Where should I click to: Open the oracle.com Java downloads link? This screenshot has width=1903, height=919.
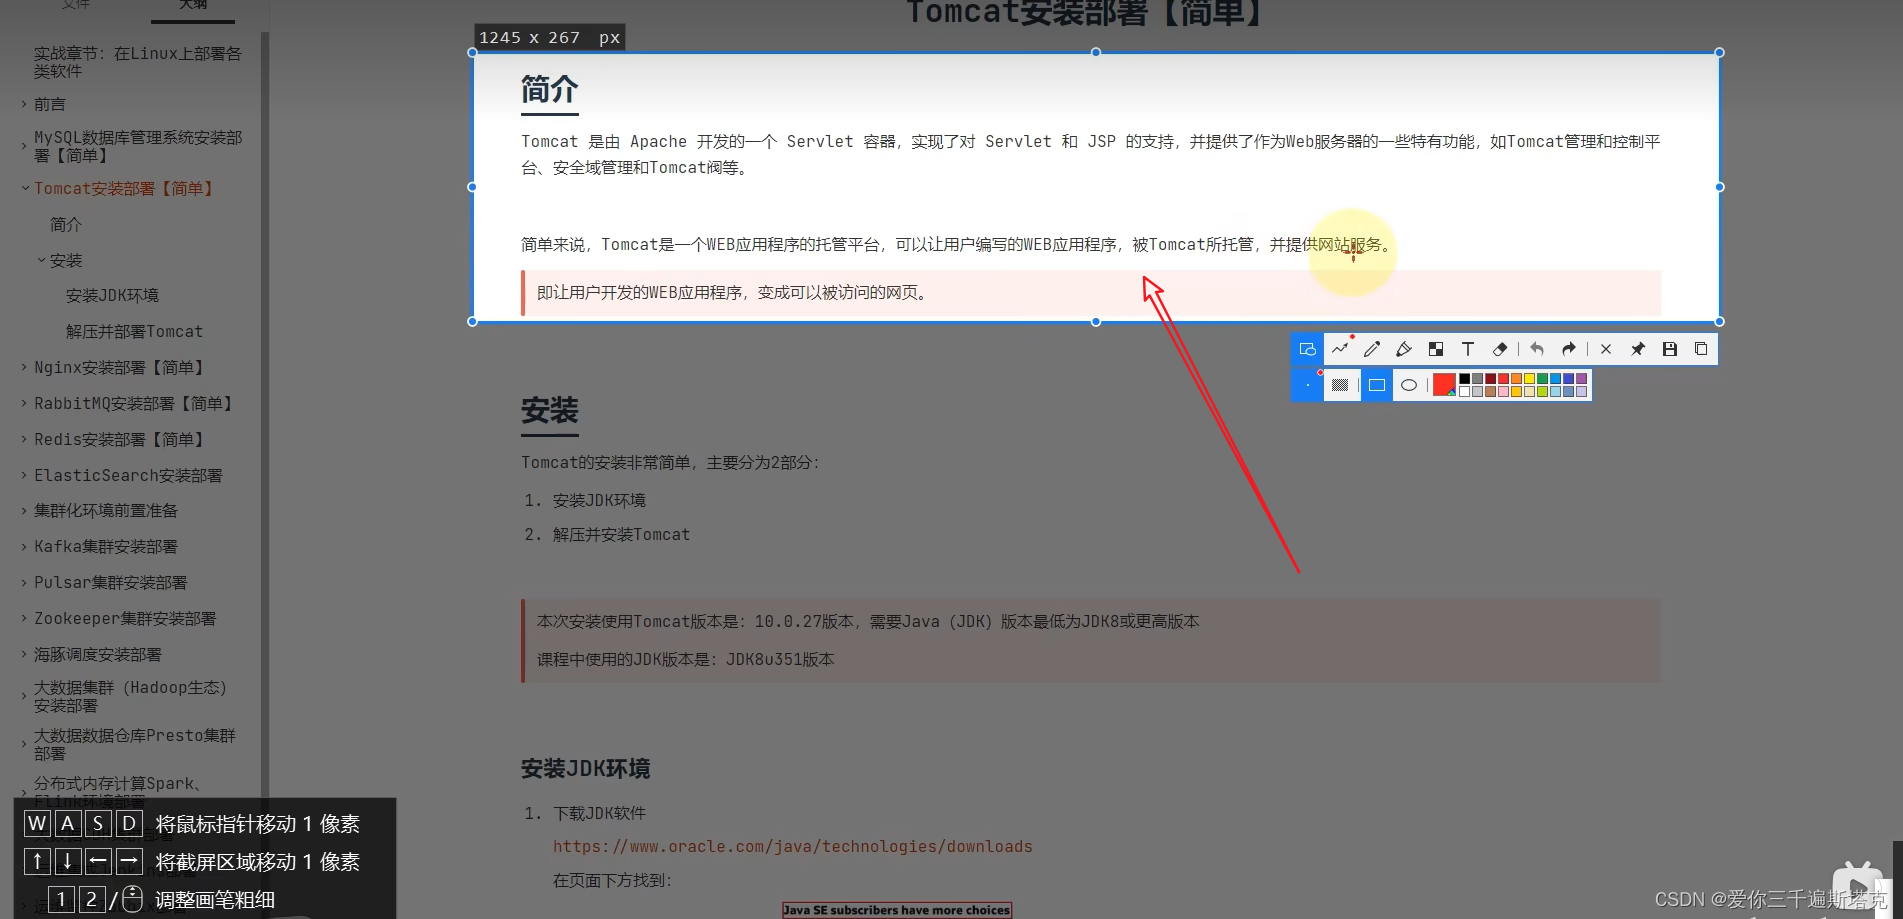[x=792, y=846]
